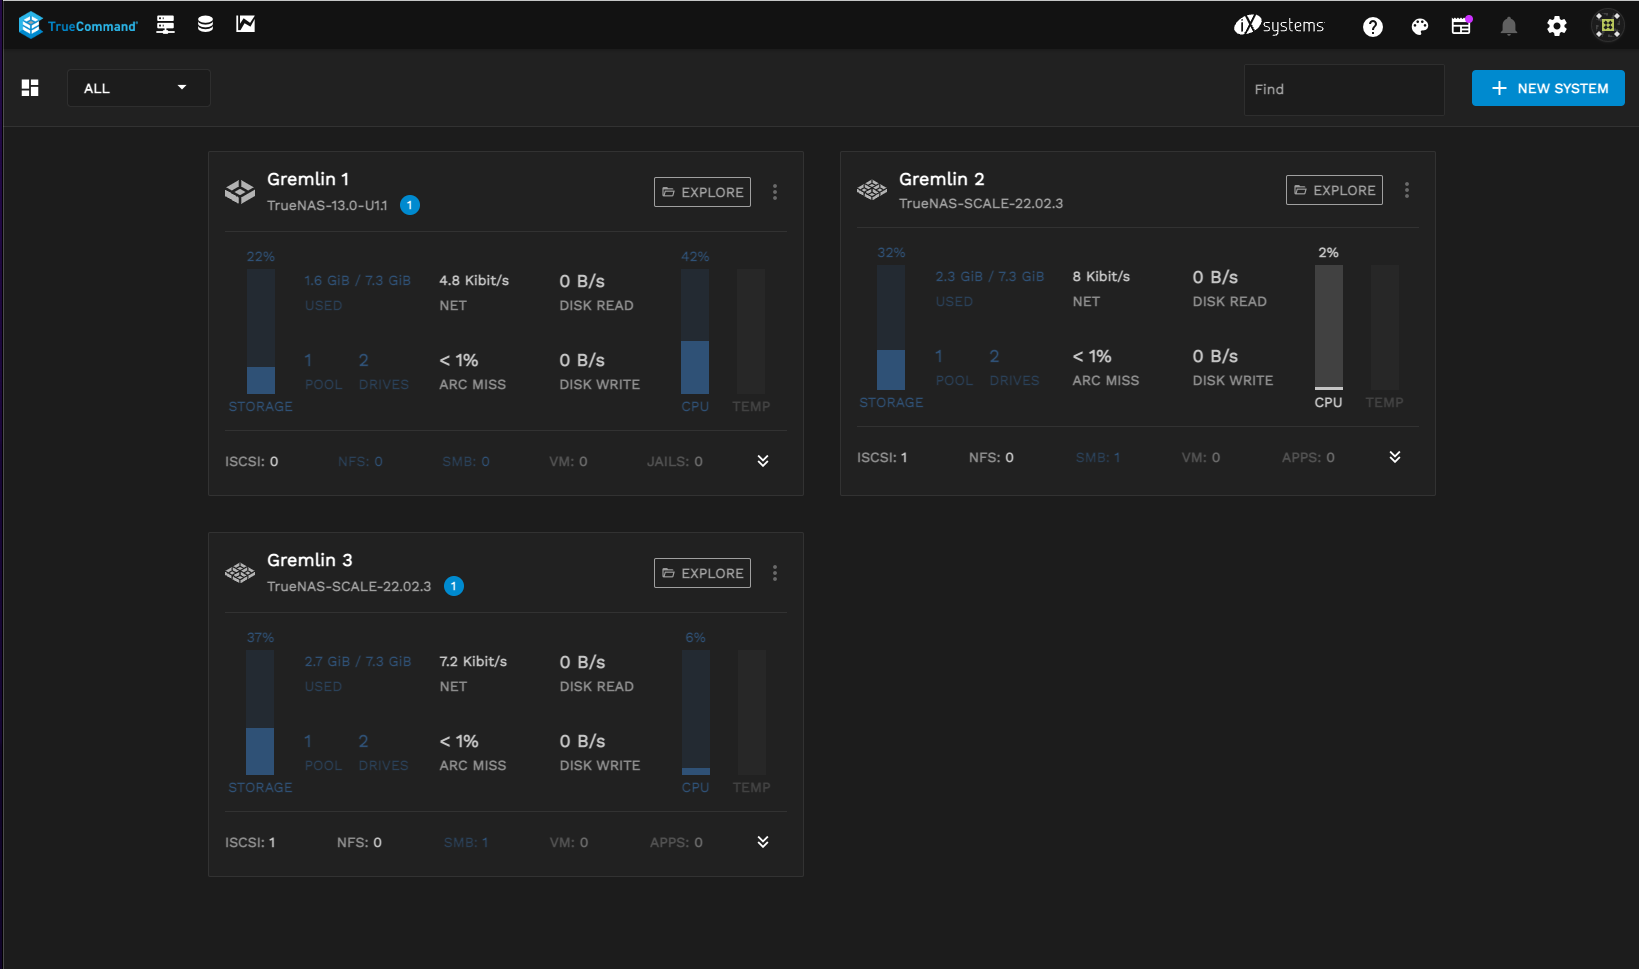Expand Gremlin 1 card details chevron
This screenshot has width=1639, height=969.
coord(763,461)
